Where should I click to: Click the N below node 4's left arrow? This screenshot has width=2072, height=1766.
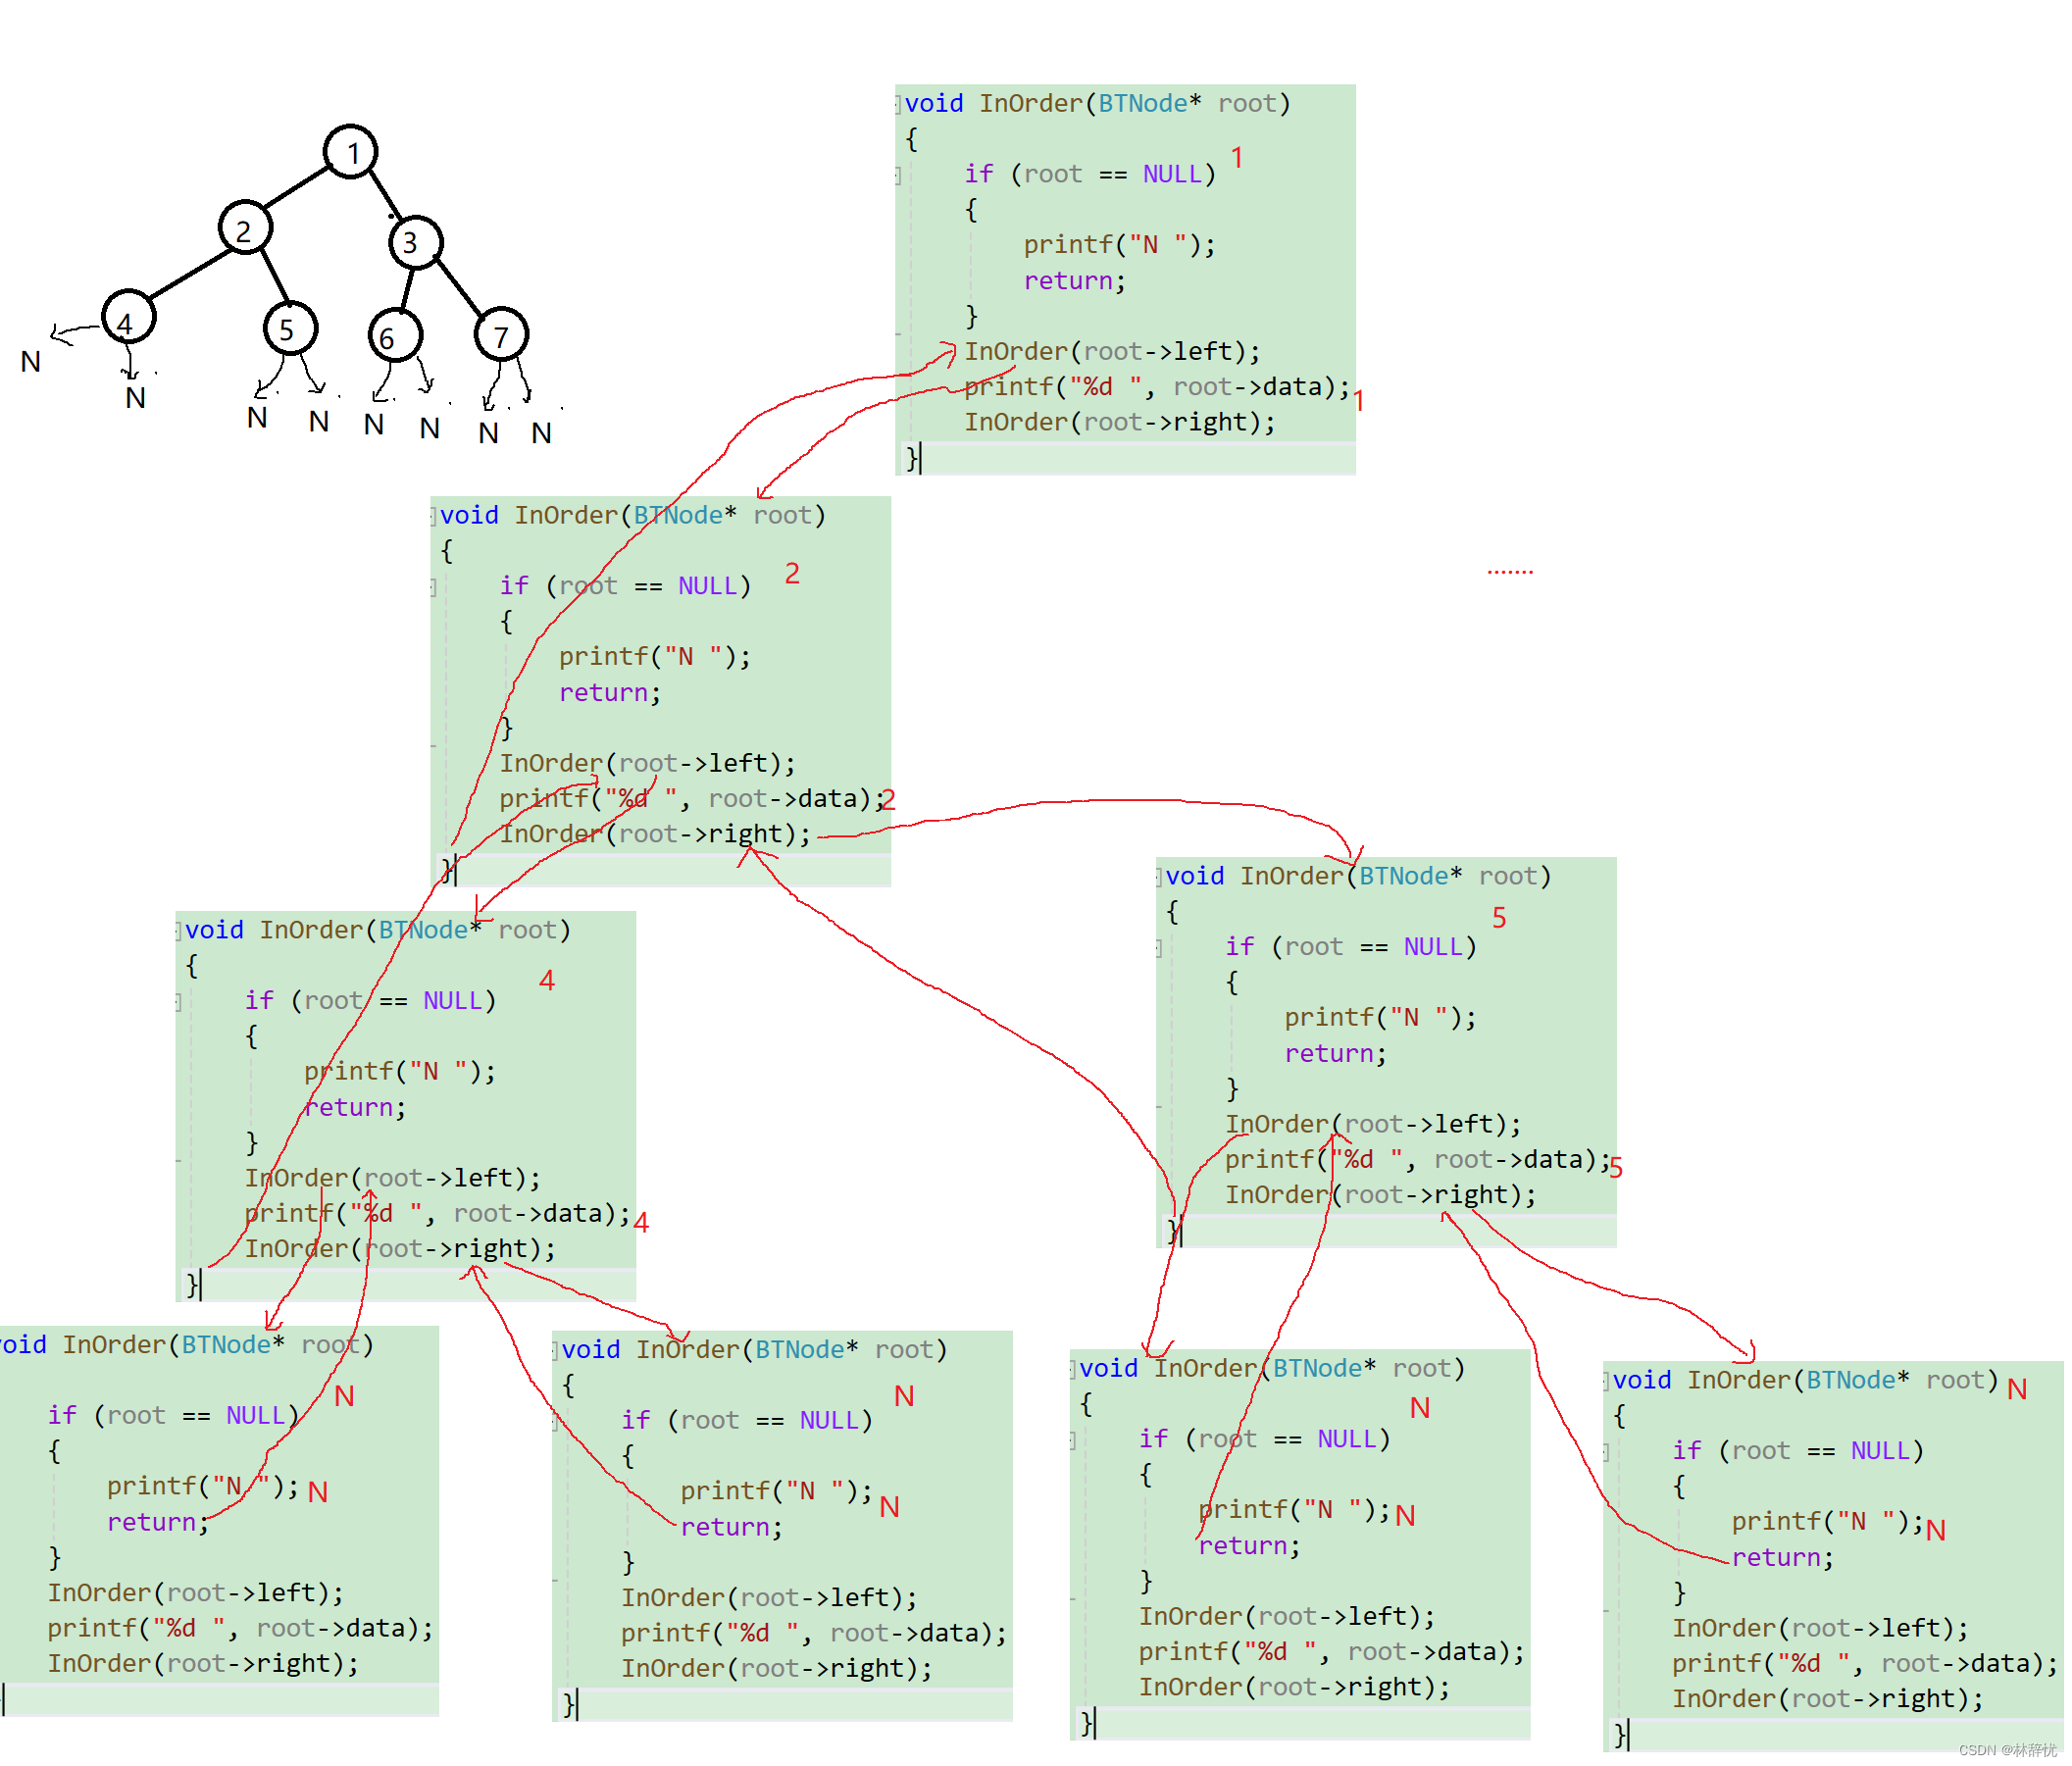click(31, 362)
